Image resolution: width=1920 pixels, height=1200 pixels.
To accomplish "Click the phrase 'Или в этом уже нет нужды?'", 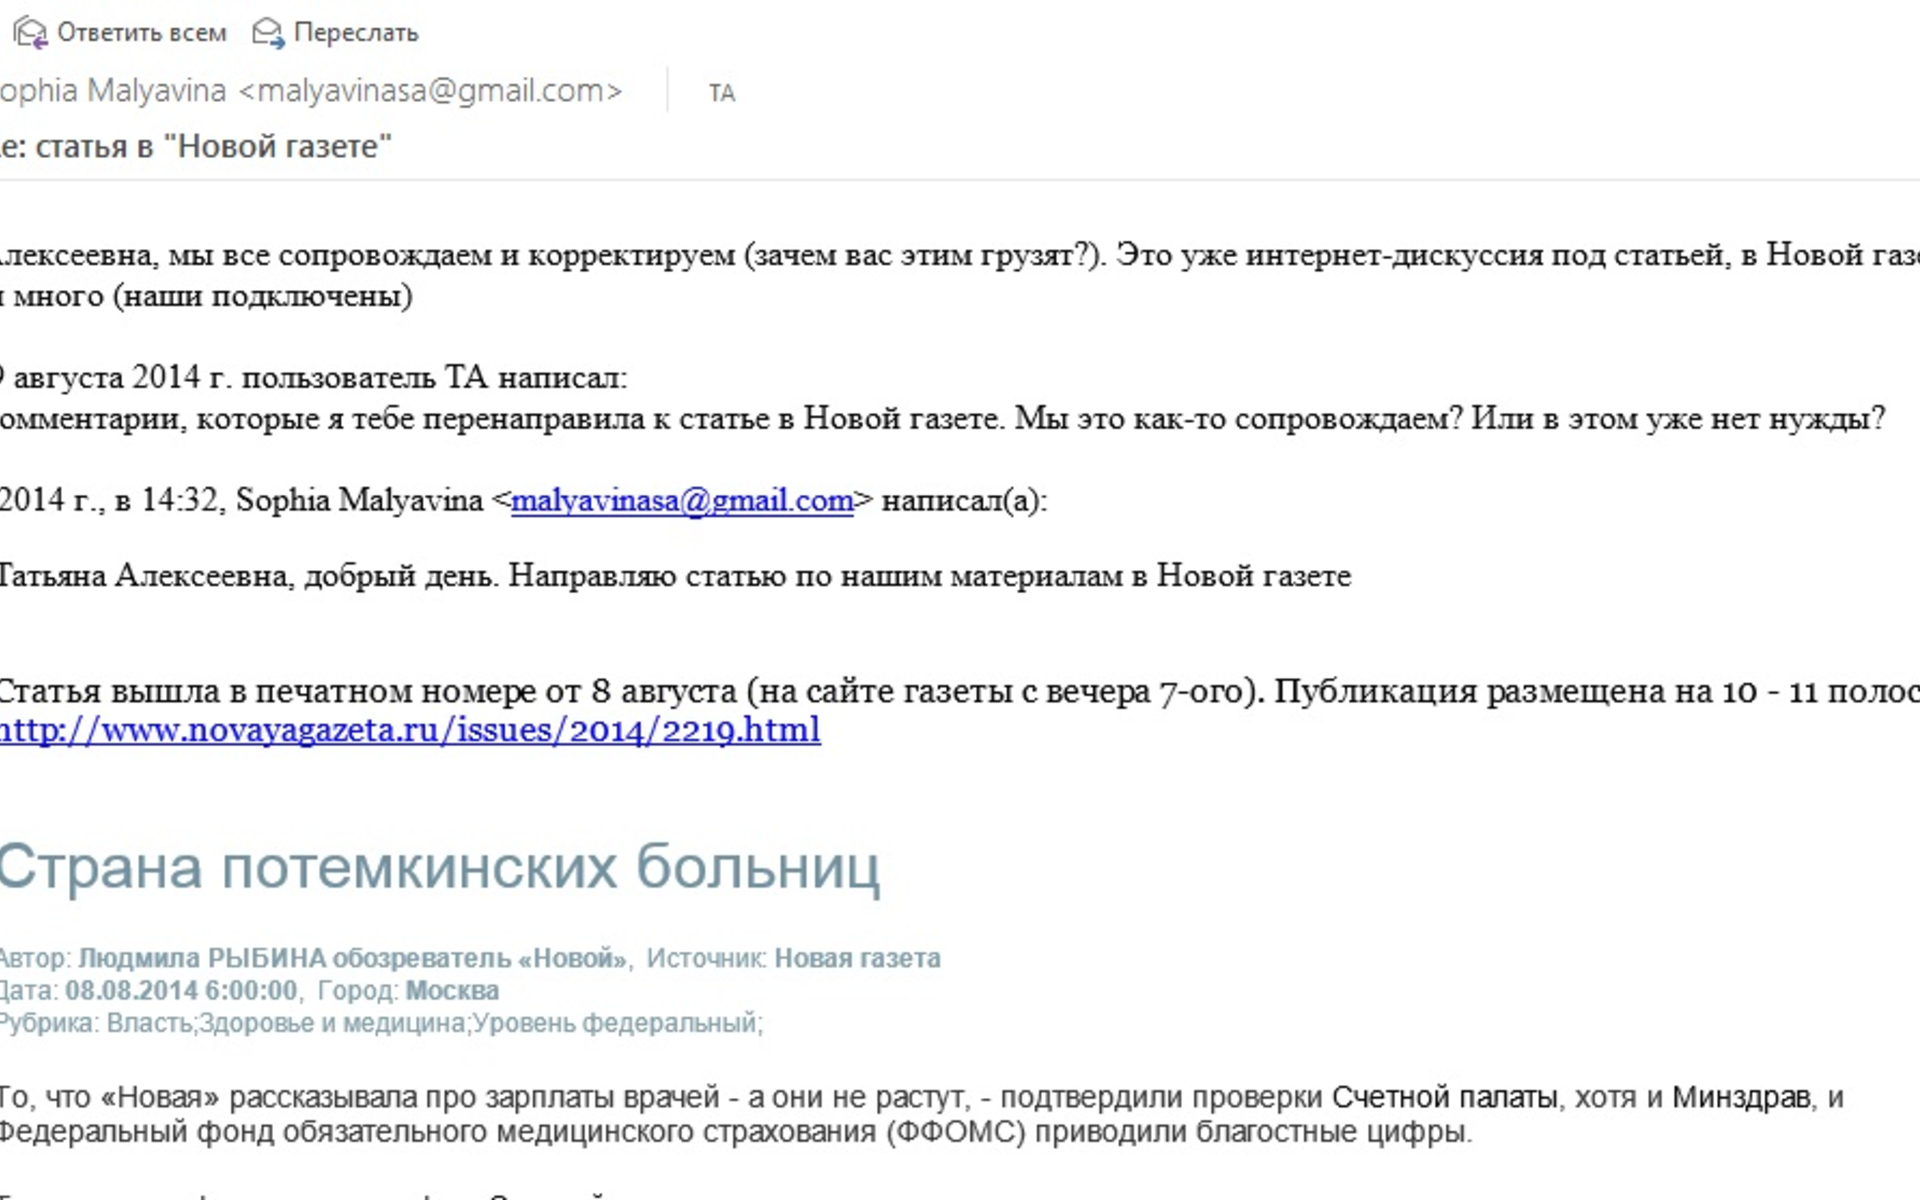I will pos(1679,419).
